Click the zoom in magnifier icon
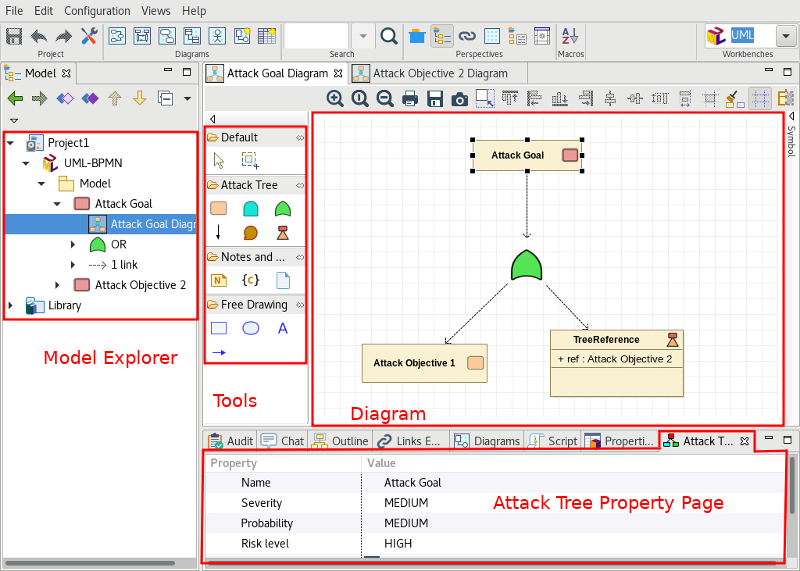This screenshot has height=571, width=800. (335, 98)
